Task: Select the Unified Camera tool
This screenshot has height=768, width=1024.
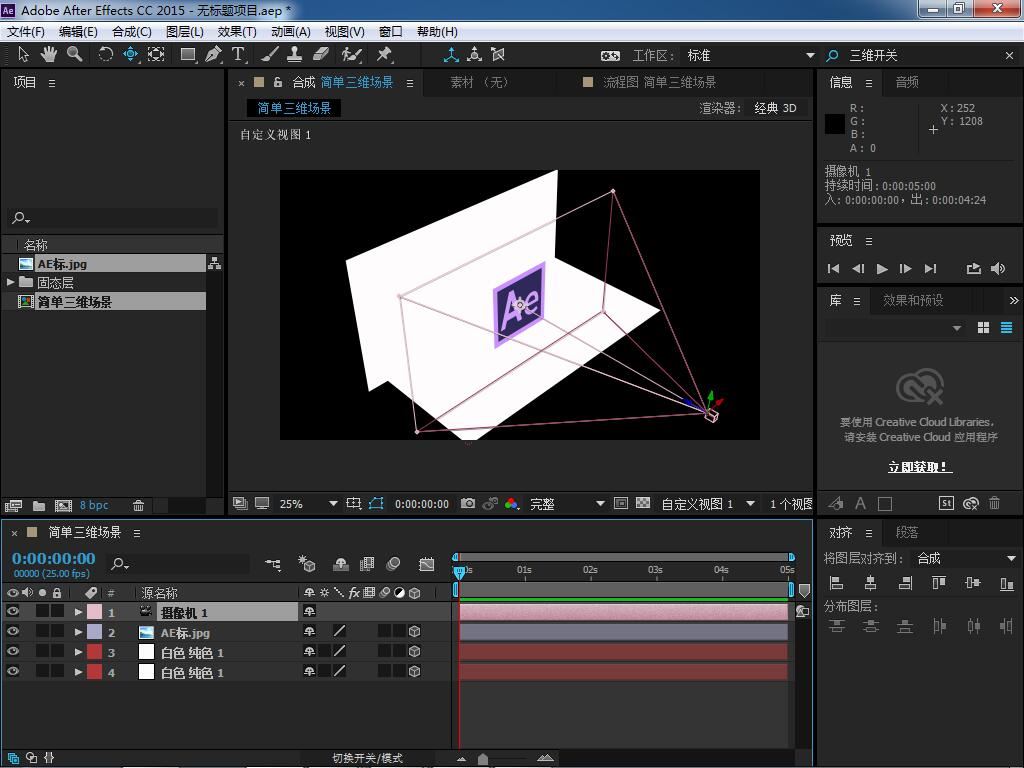Action: [131, 54]
